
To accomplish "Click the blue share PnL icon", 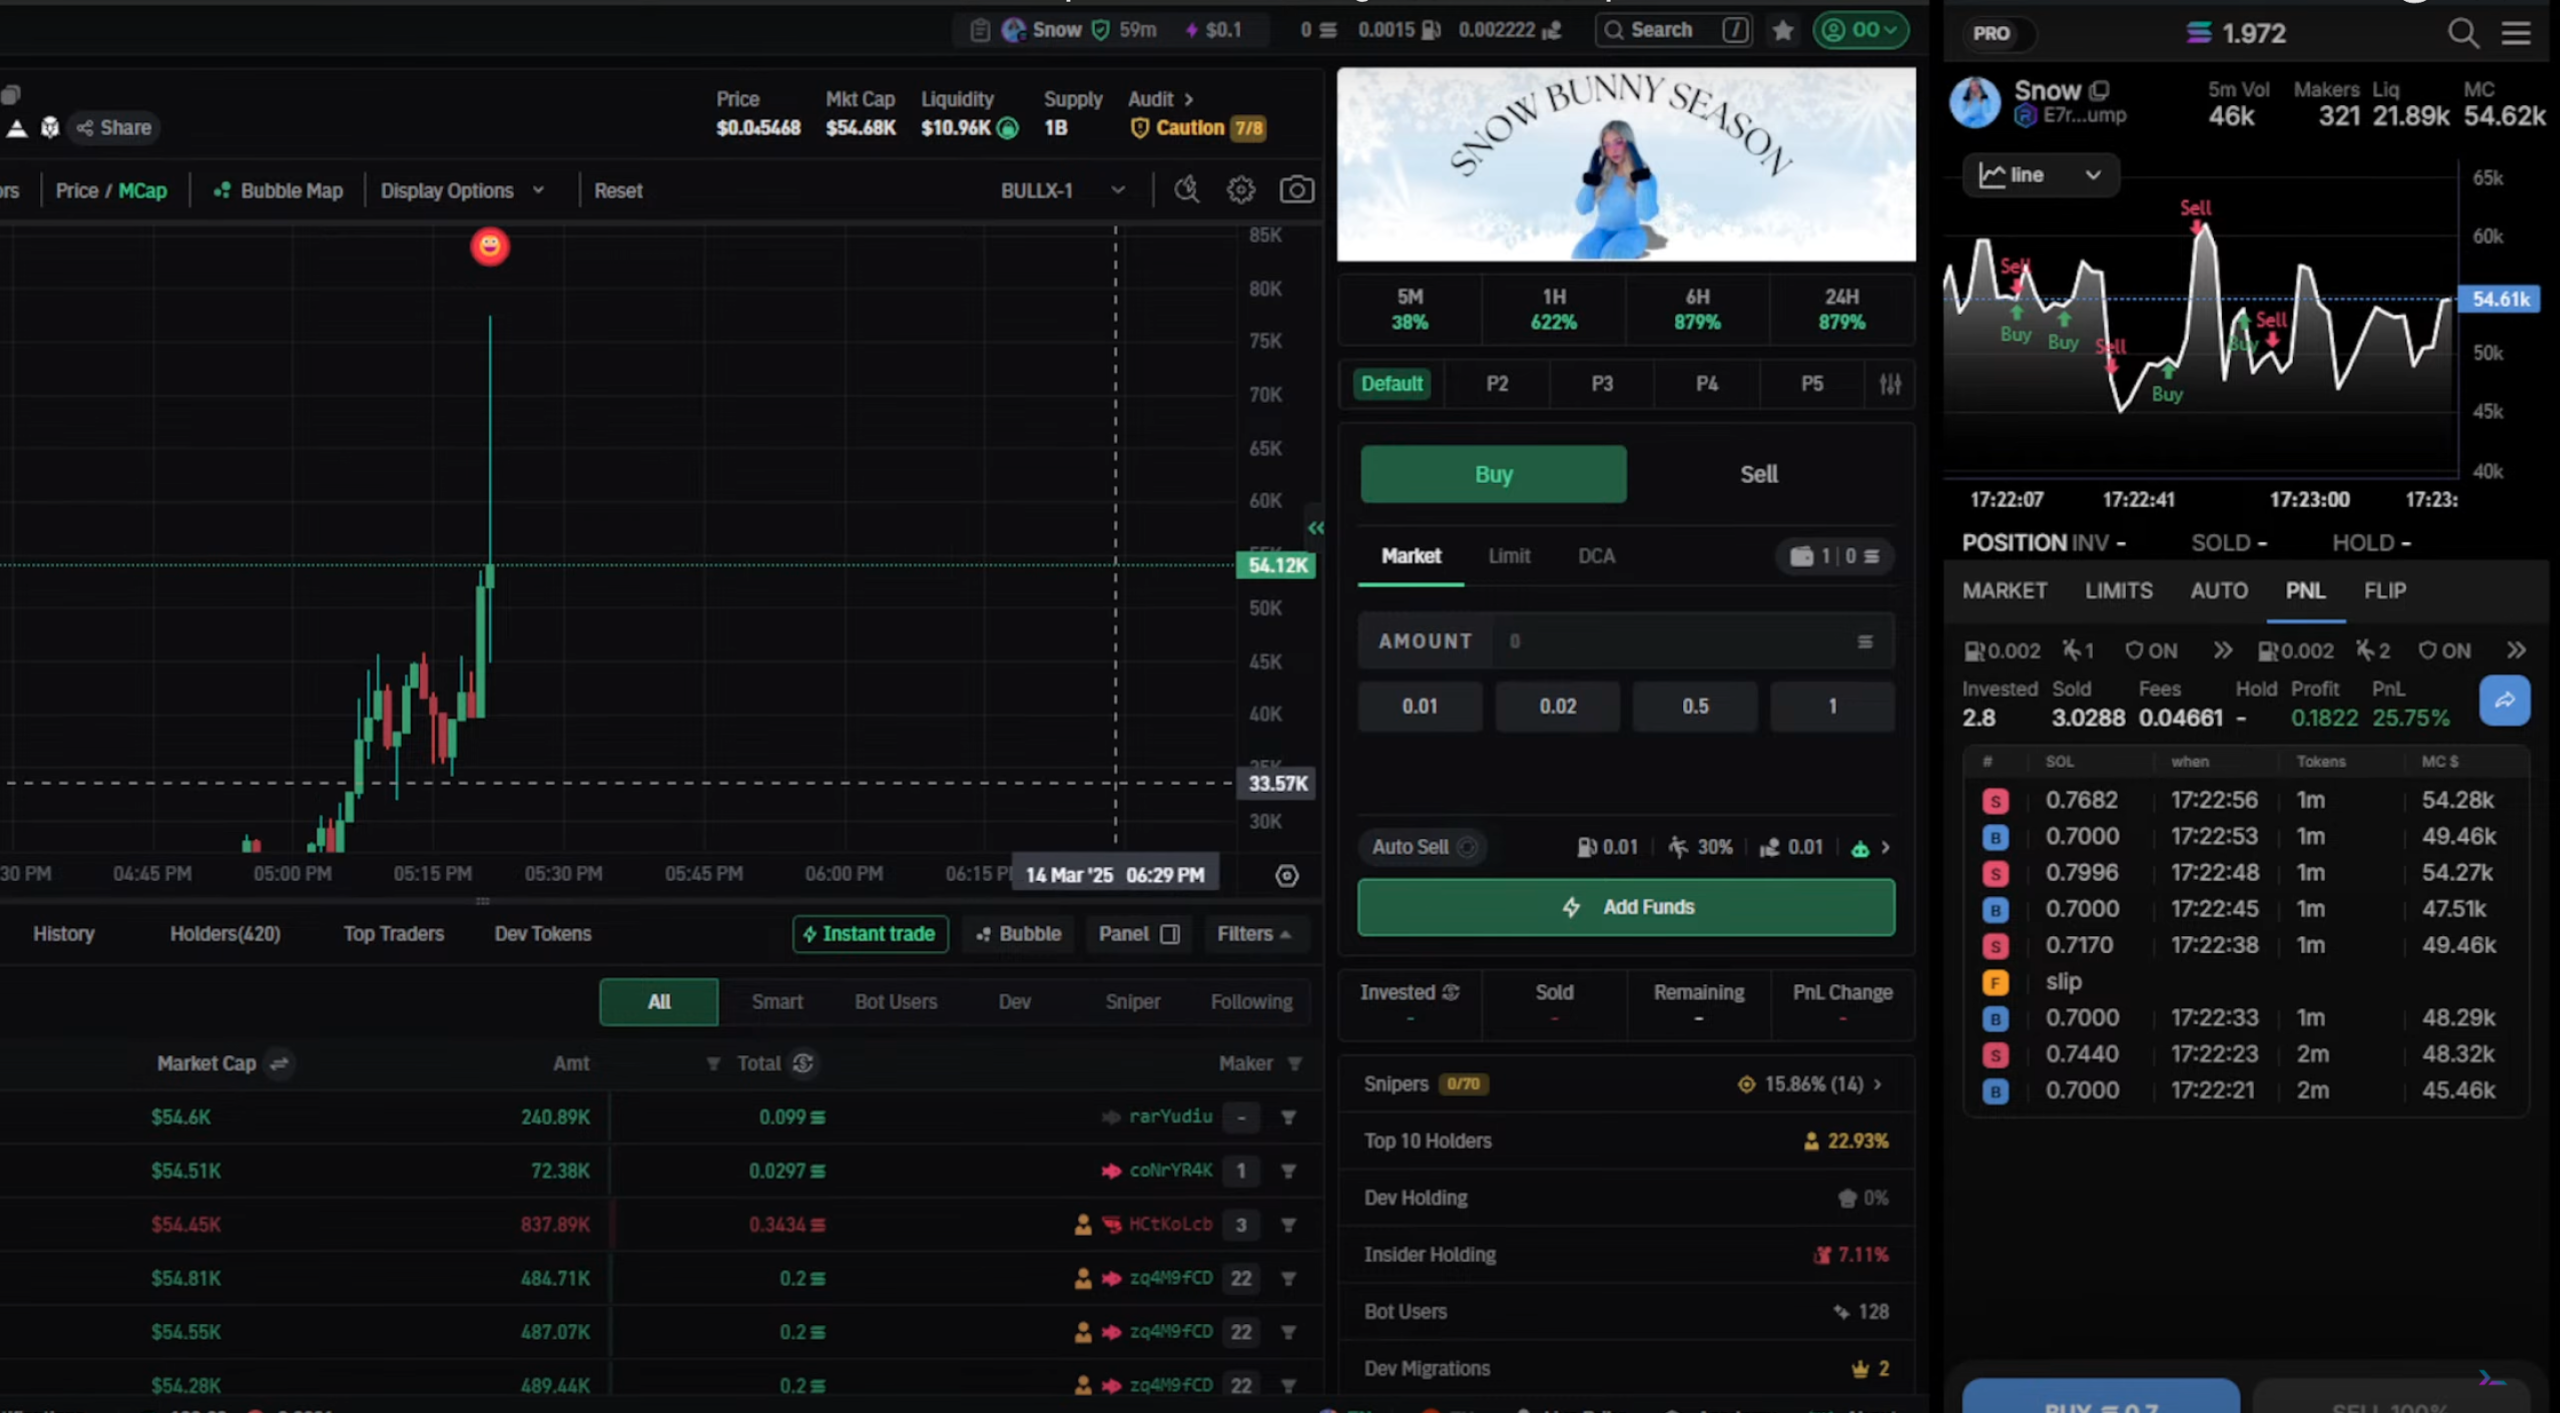I will (x=2503, y=701).
